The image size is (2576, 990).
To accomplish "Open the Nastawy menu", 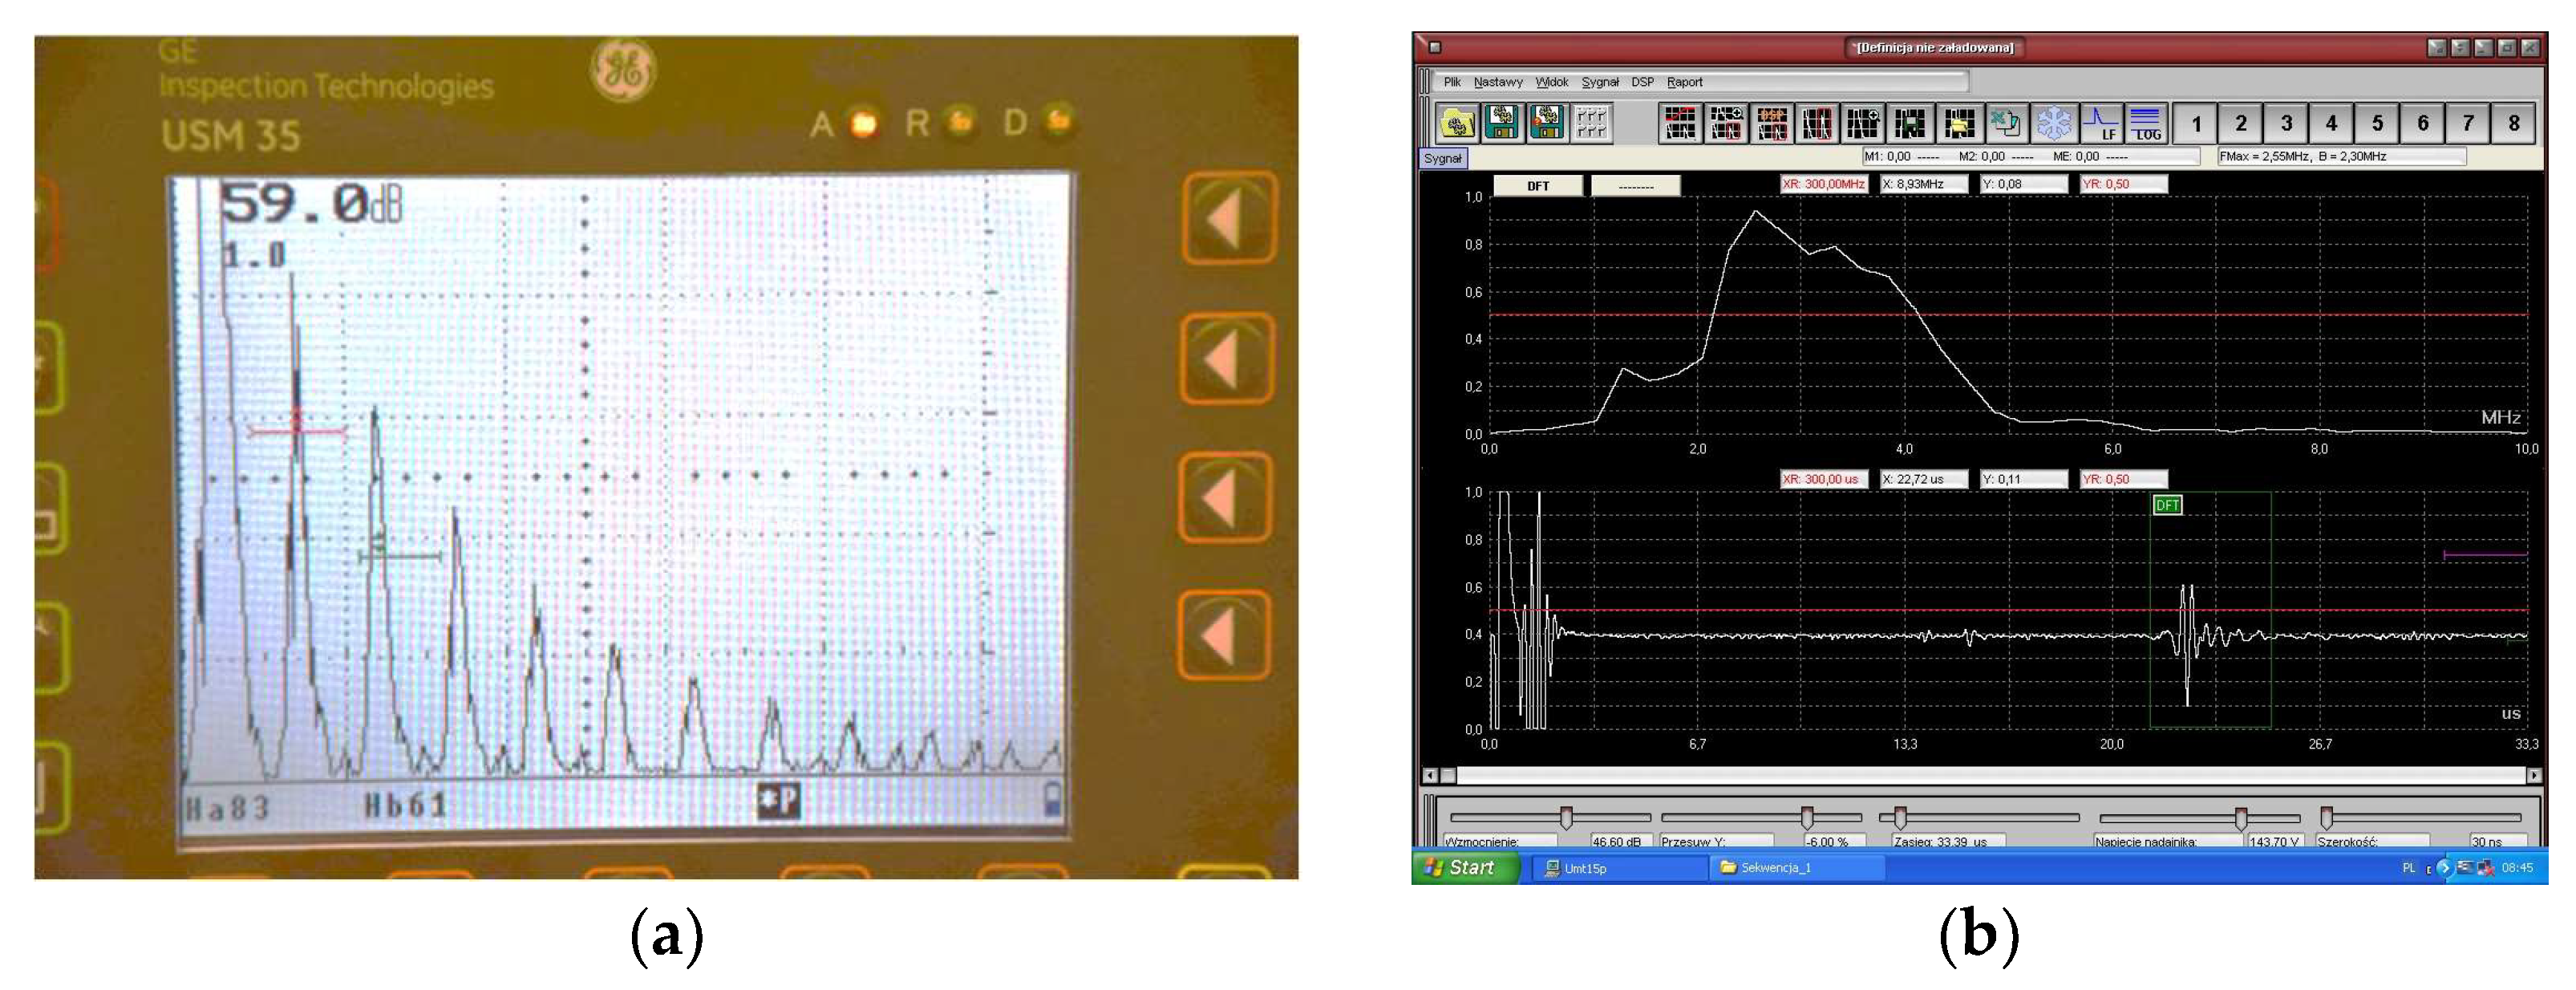I will [x=1498, y=82].
